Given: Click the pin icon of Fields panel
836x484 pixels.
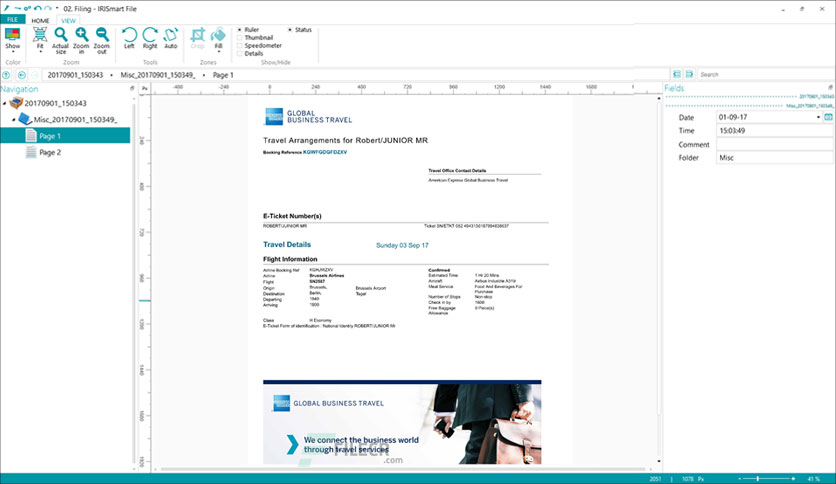Looking at the screenshot, I should [x=830, y=87].
